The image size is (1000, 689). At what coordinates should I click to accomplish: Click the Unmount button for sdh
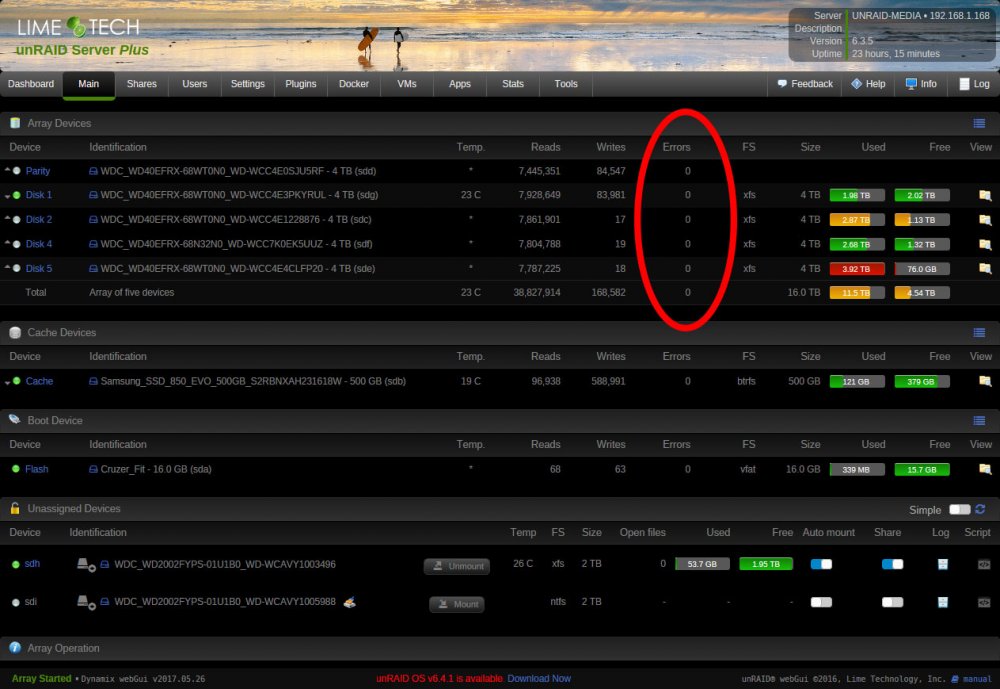pos(457,566)
